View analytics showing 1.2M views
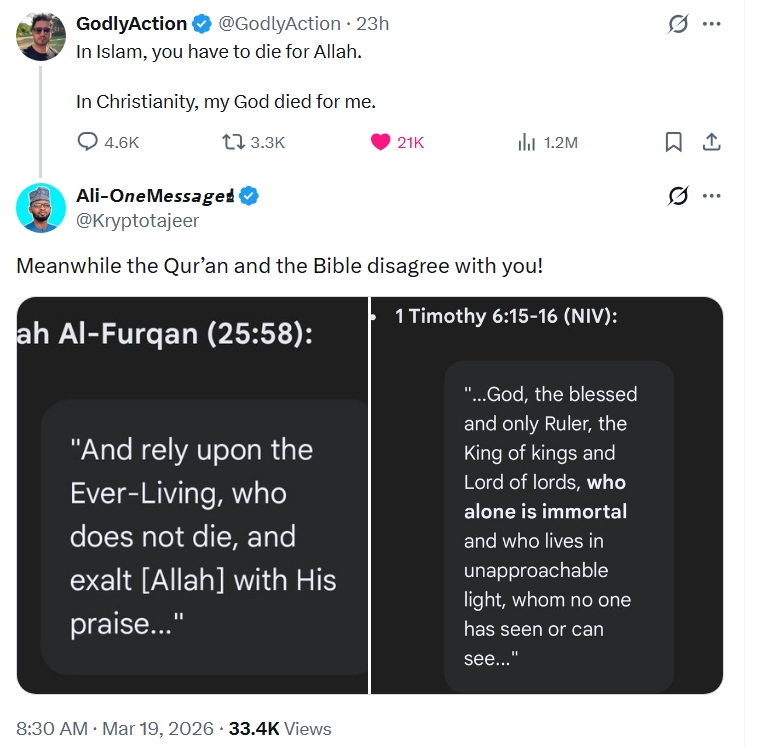Viewport: 770px width, 746px height. (x=548, y=142)
